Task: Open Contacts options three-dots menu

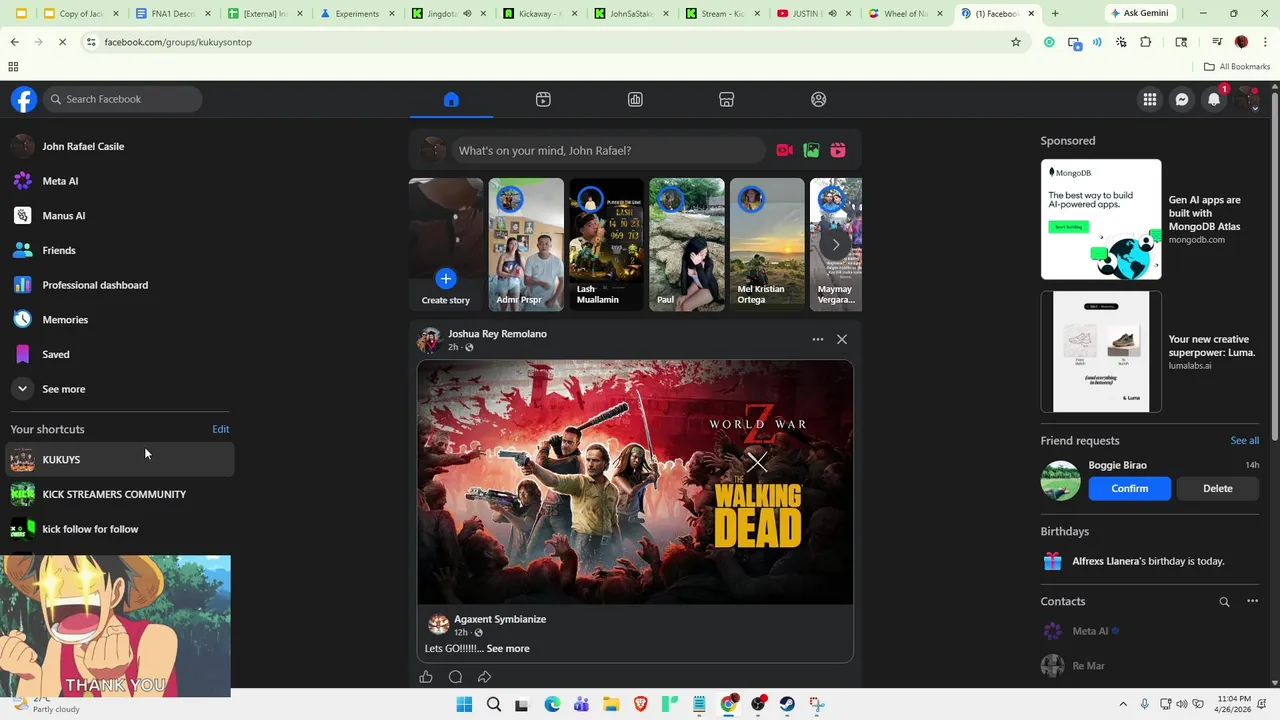Action: pos(1252,601)
